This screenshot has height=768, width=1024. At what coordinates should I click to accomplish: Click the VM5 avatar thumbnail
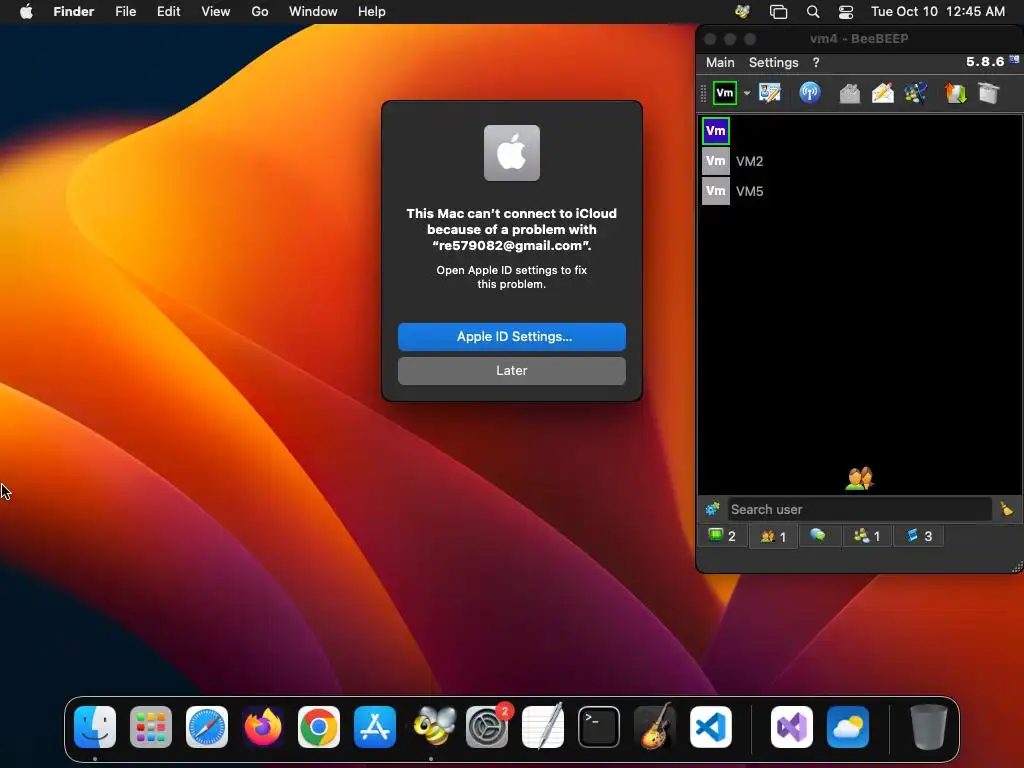click(716, 191)
